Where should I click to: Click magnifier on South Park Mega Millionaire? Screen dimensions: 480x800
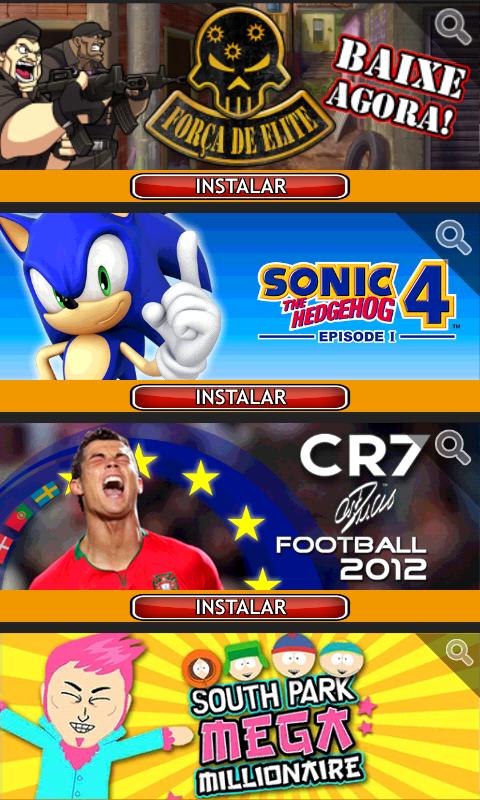pyautogui.click(x=459, y=653)
